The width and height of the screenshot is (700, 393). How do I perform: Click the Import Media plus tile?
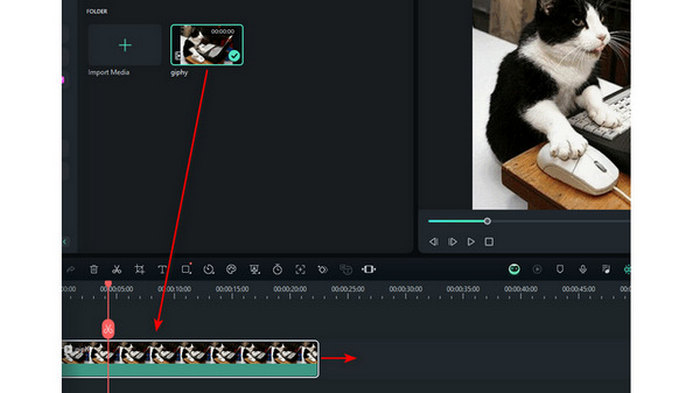125,45
